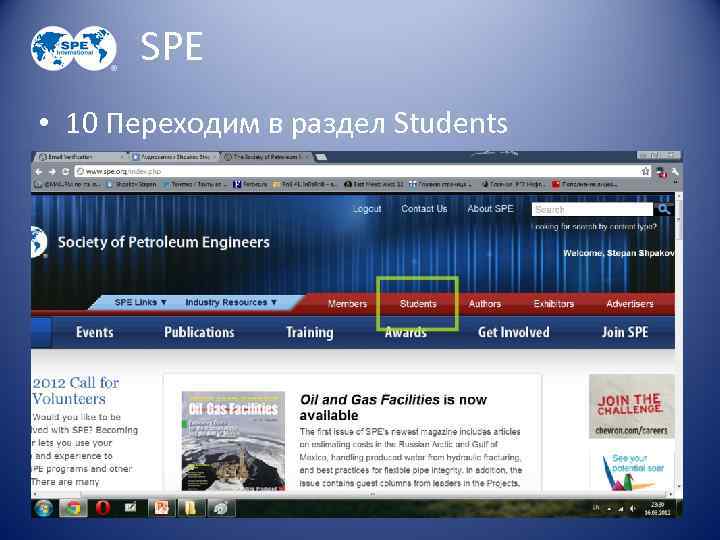Click the About SPE link
The width and height of the screenshot is (720, 540).
[490, 208]
